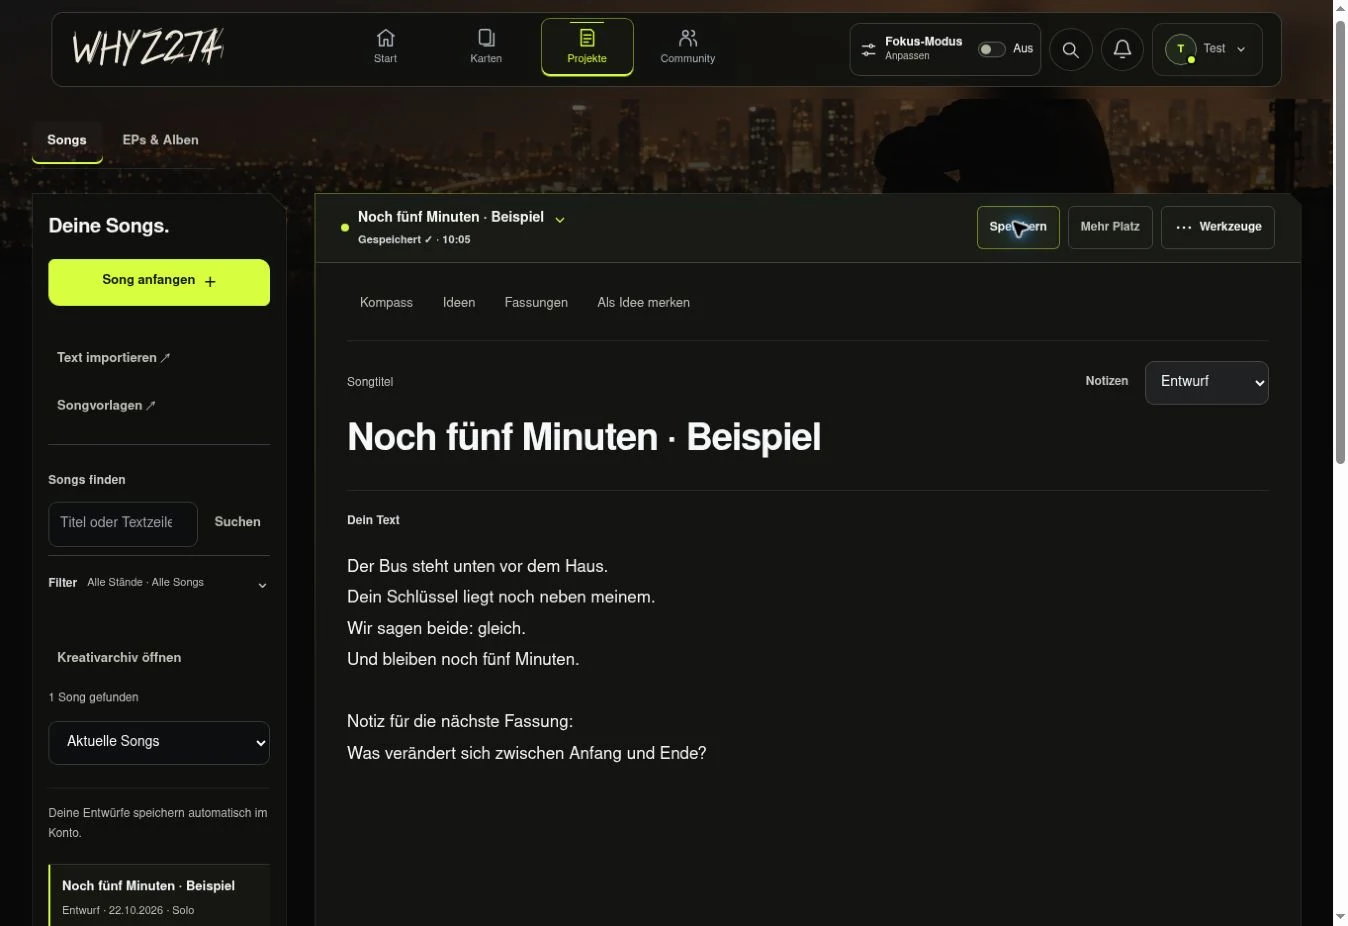Open Karten via the cards icon
This screenshot has height=926, width=1348.
[x=486, y=38]
